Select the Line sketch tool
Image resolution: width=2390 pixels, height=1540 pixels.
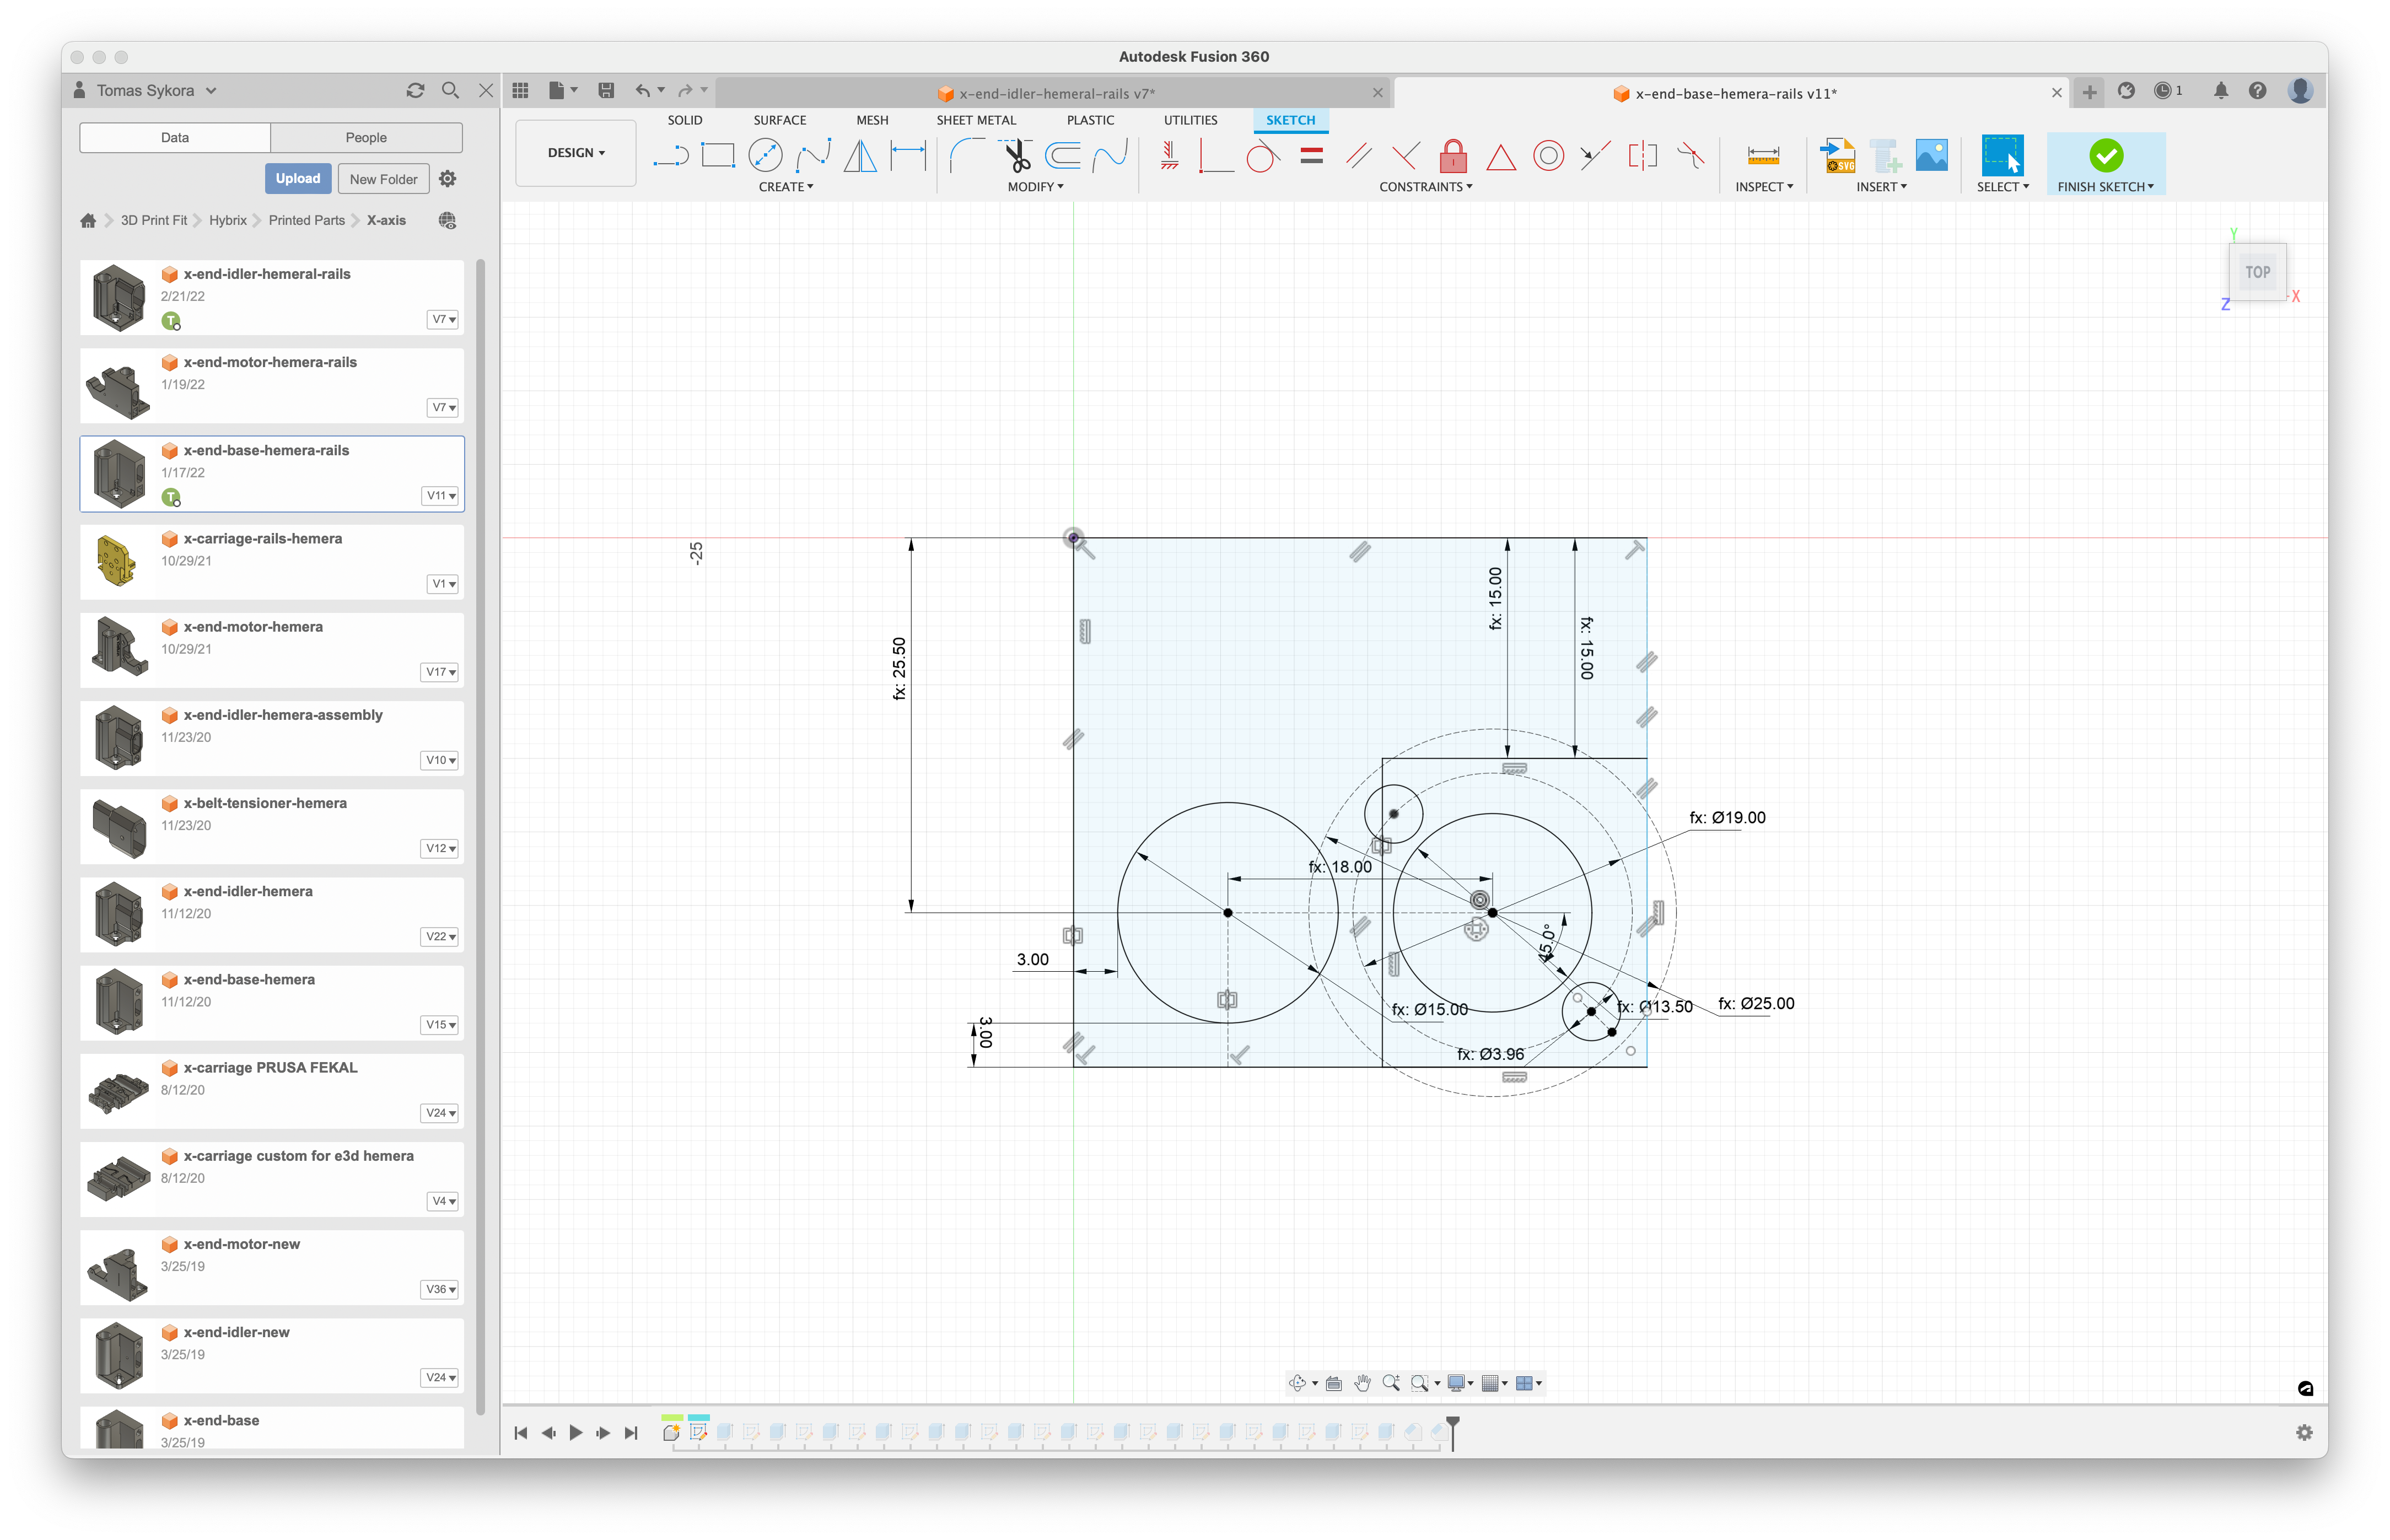670,156
